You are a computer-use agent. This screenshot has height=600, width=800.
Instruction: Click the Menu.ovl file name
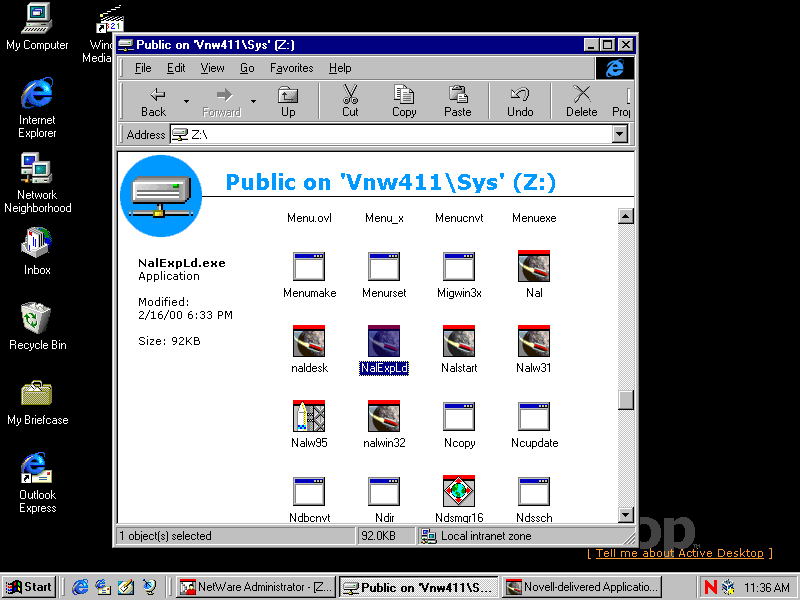coord(309,218)
